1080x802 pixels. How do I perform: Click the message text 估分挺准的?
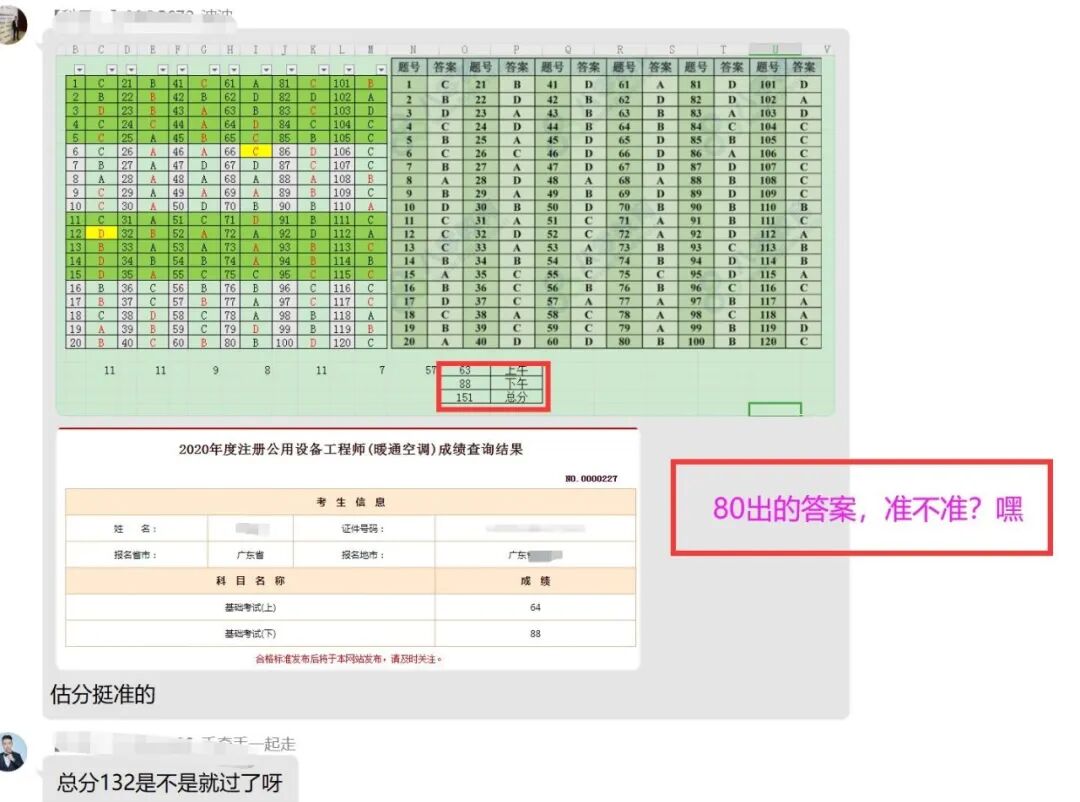[103, 694]
